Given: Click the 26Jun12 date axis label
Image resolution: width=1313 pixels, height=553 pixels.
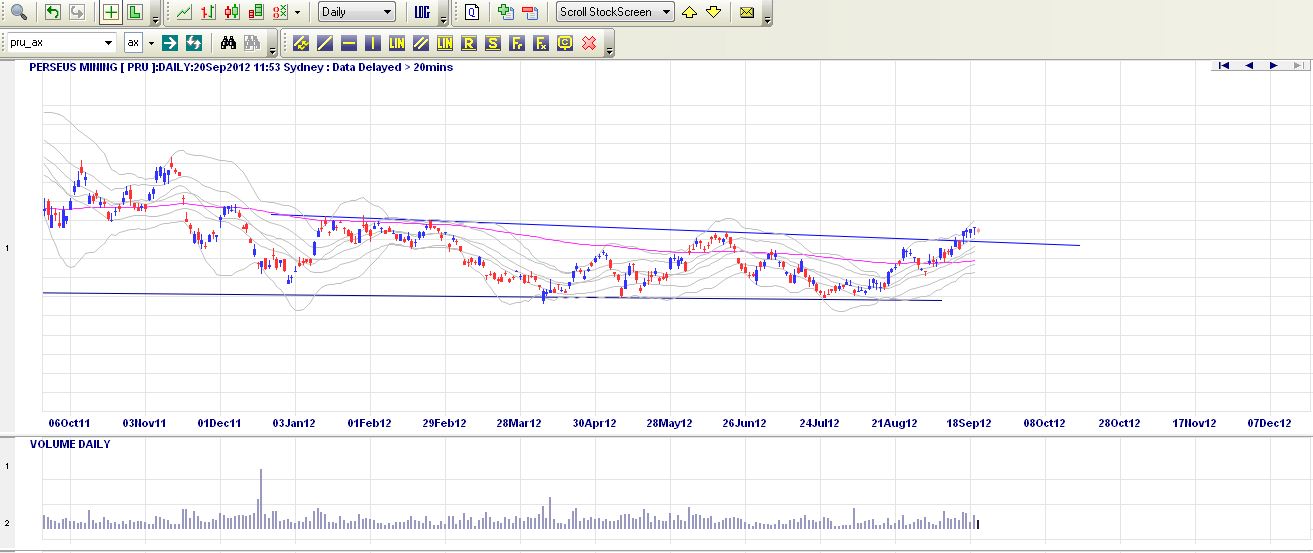Looking at the screenshot, I should click(x=744, y=423).
